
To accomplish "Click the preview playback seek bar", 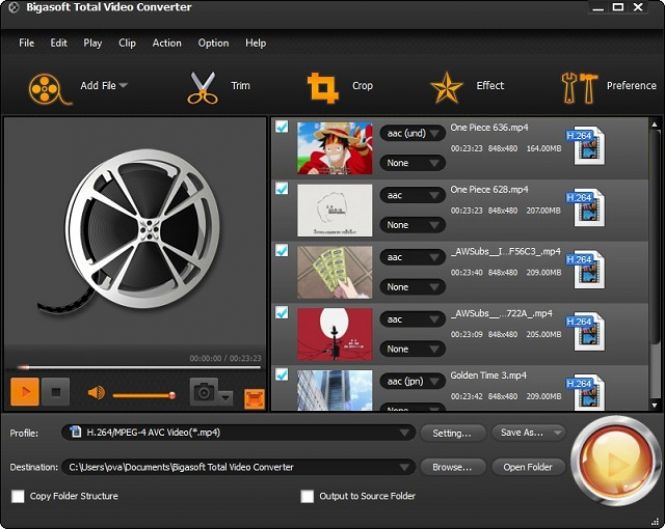I will point(139,367).
